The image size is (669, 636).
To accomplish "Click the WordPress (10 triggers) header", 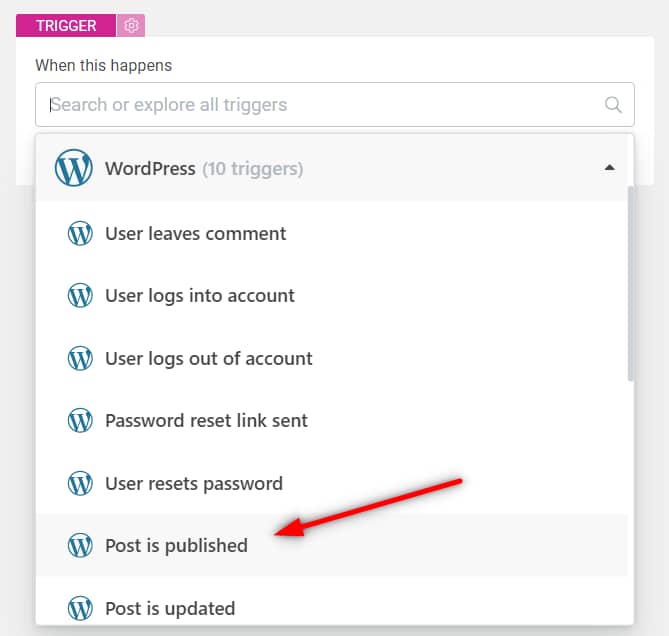I will [x=332, y=168].
